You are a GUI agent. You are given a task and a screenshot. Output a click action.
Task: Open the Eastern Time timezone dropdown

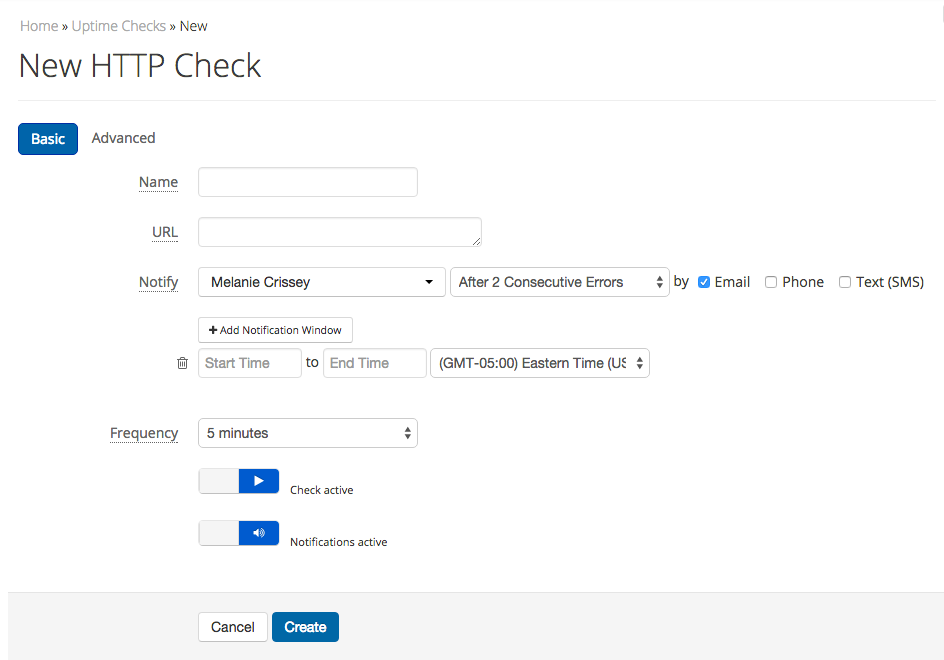click(x=540, y=363)
